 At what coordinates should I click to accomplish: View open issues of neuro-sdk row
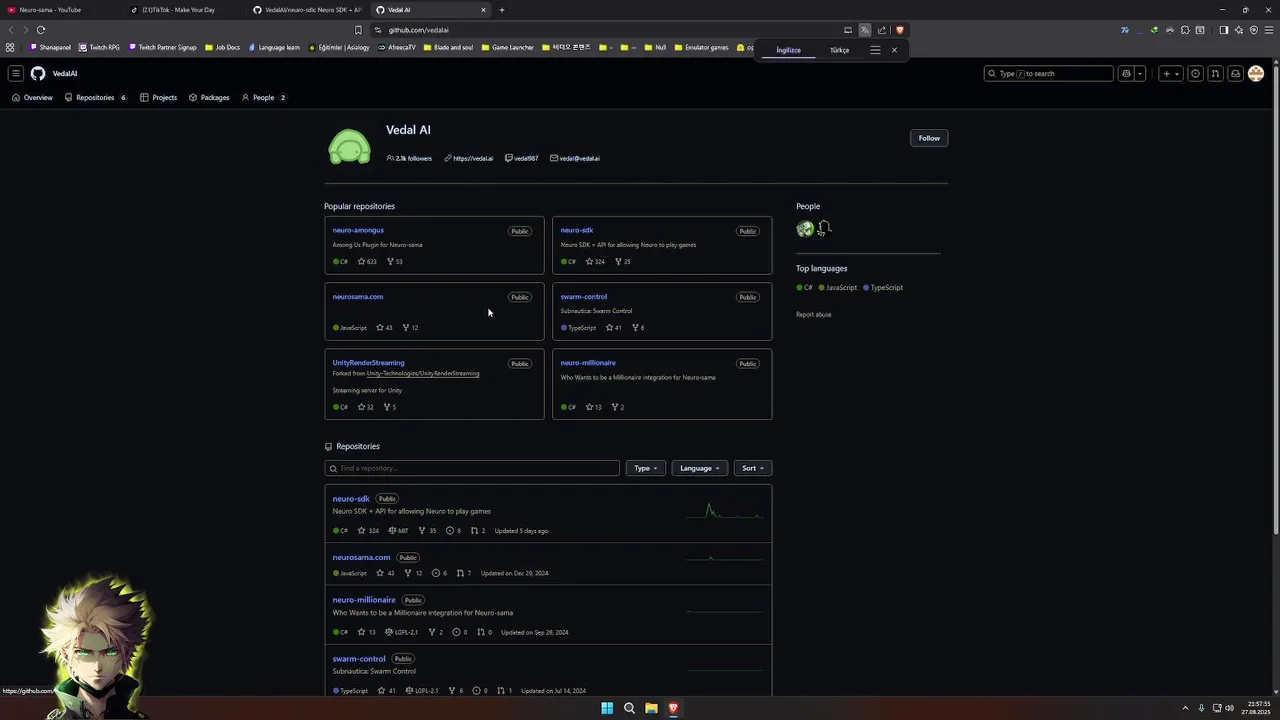[453, 531]
